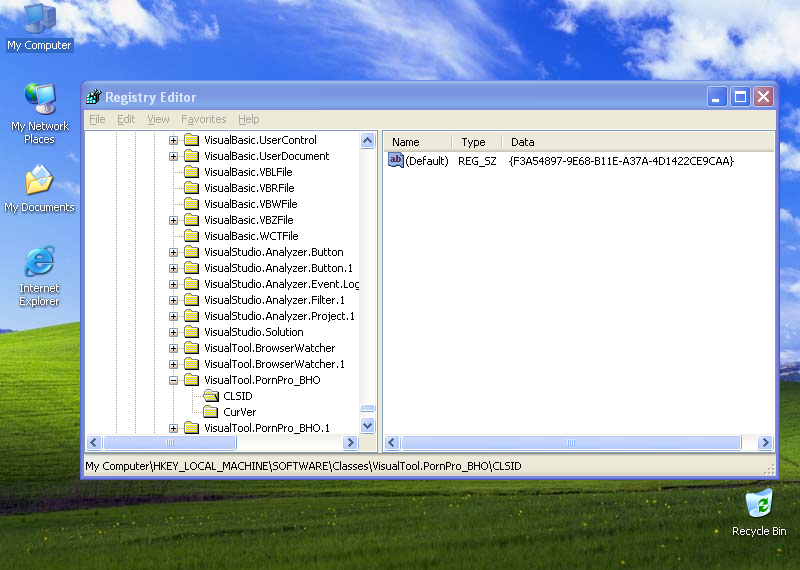800x570 pixels.
Task: Open the Recycle Bin desktop icon
Action: tap(759, 513)
